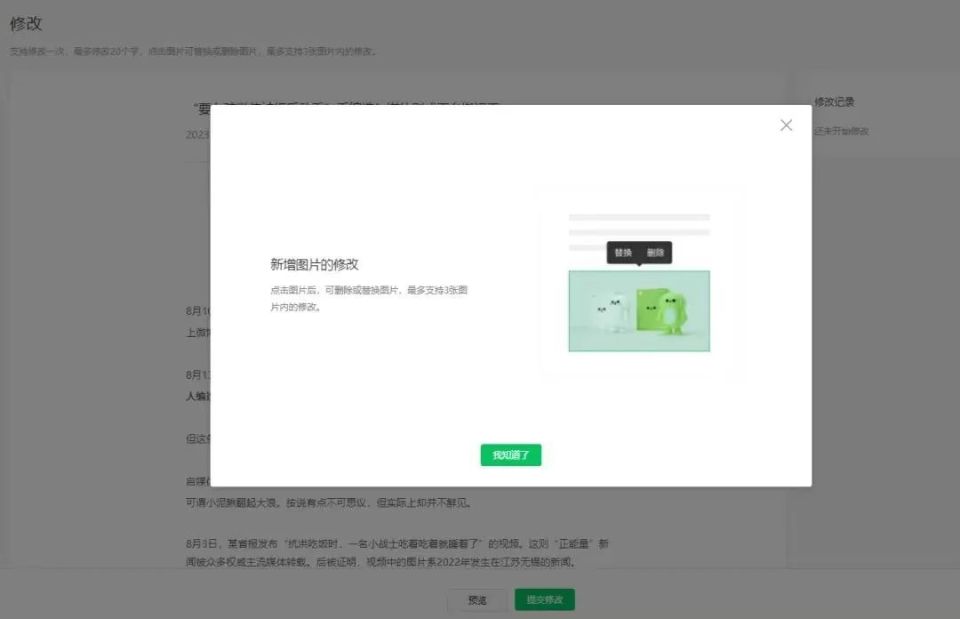The image size is (960, 619).
Task: Click the 我知道了 confirmation button
Action: pos(510,455)
